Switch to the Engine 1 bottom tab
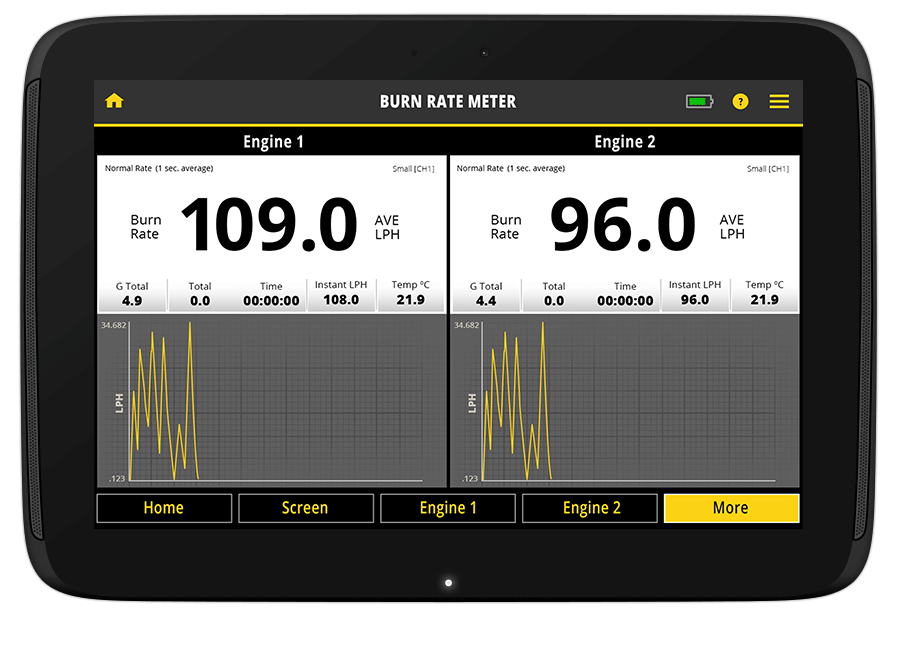900x647 pixels. tap(448, 508)
